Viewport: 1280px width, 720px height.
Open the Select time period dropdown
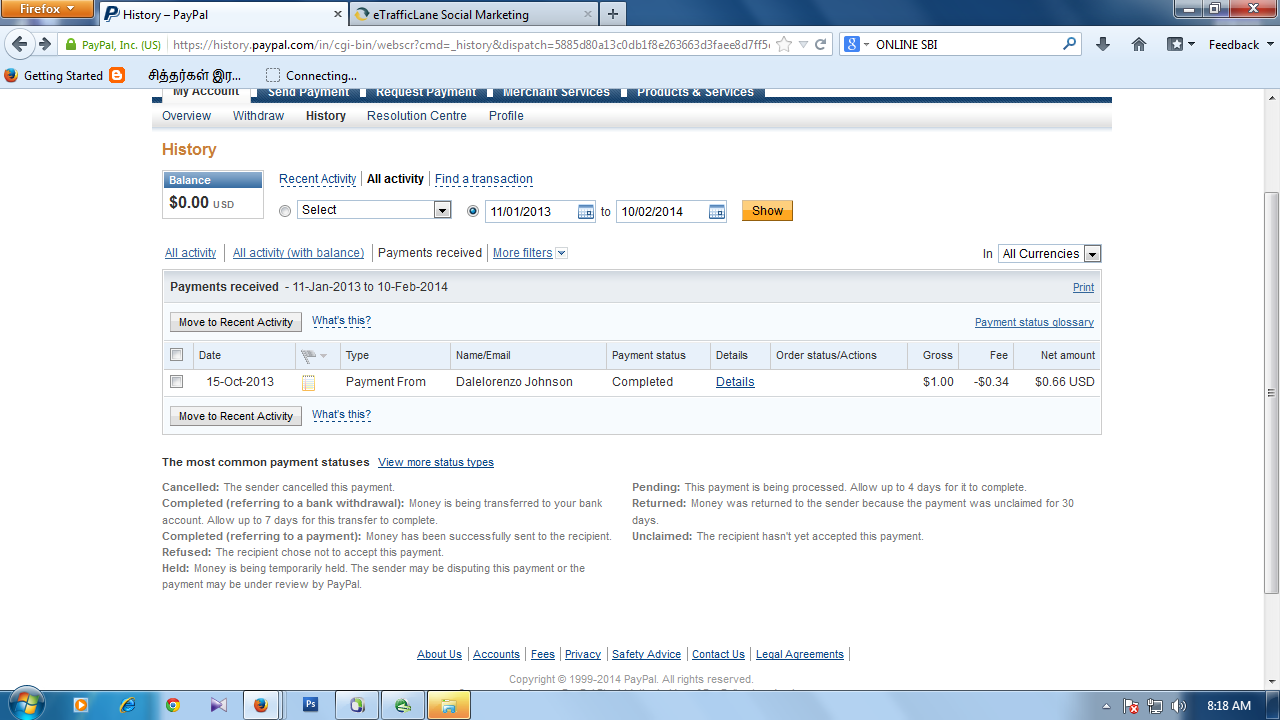(x=374, y=210)
